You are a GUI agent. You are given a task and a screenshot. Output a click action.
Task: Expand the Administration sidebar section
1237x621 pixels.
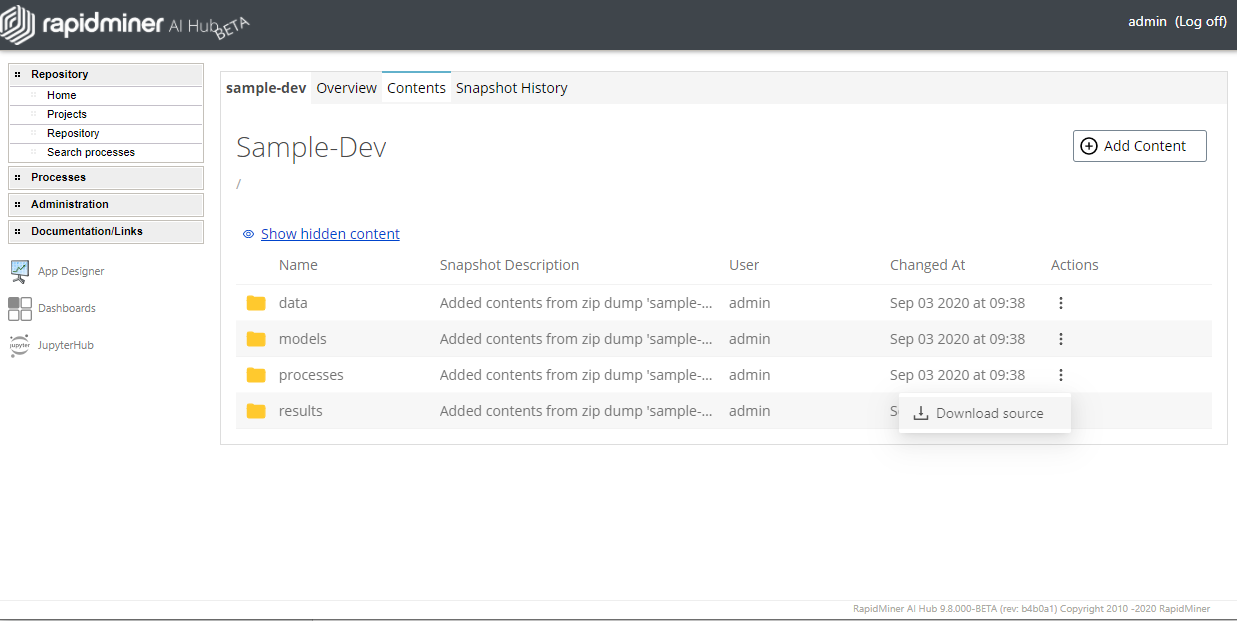pyautogui.click(x=106, y=204)
